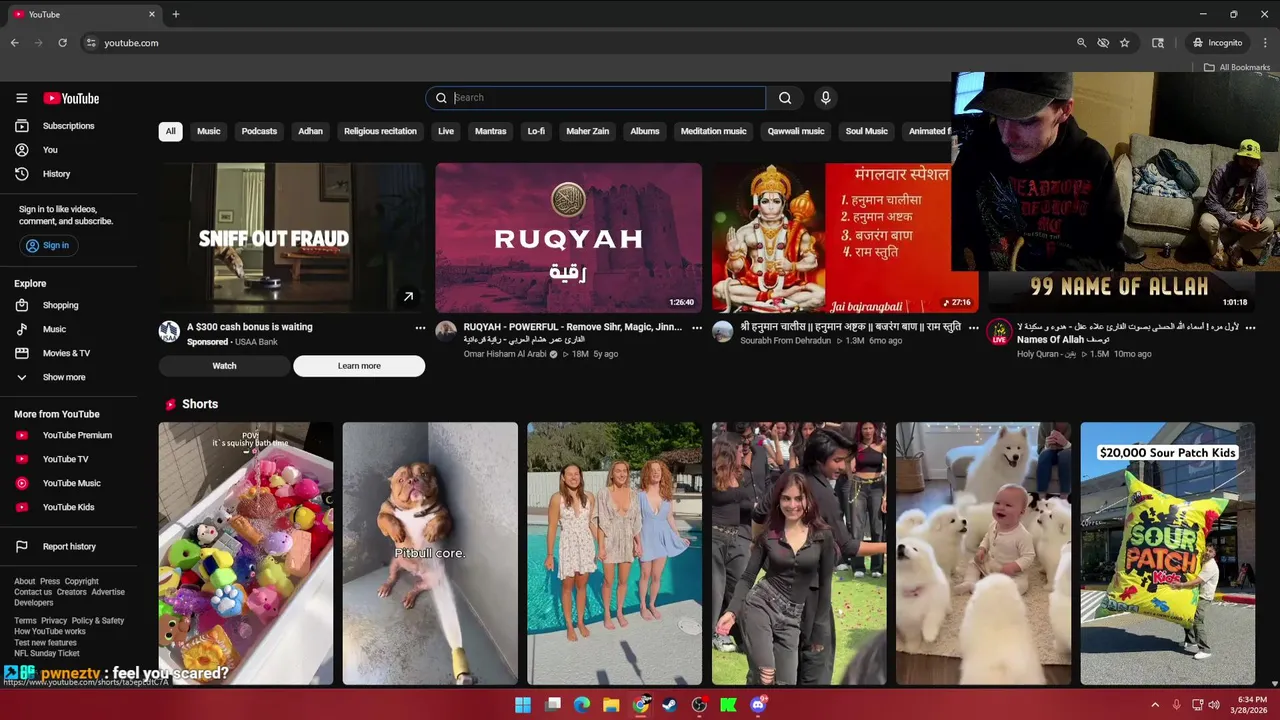Click Watch on the sponsored ad
1280x720 pixels.
[224, 366]
